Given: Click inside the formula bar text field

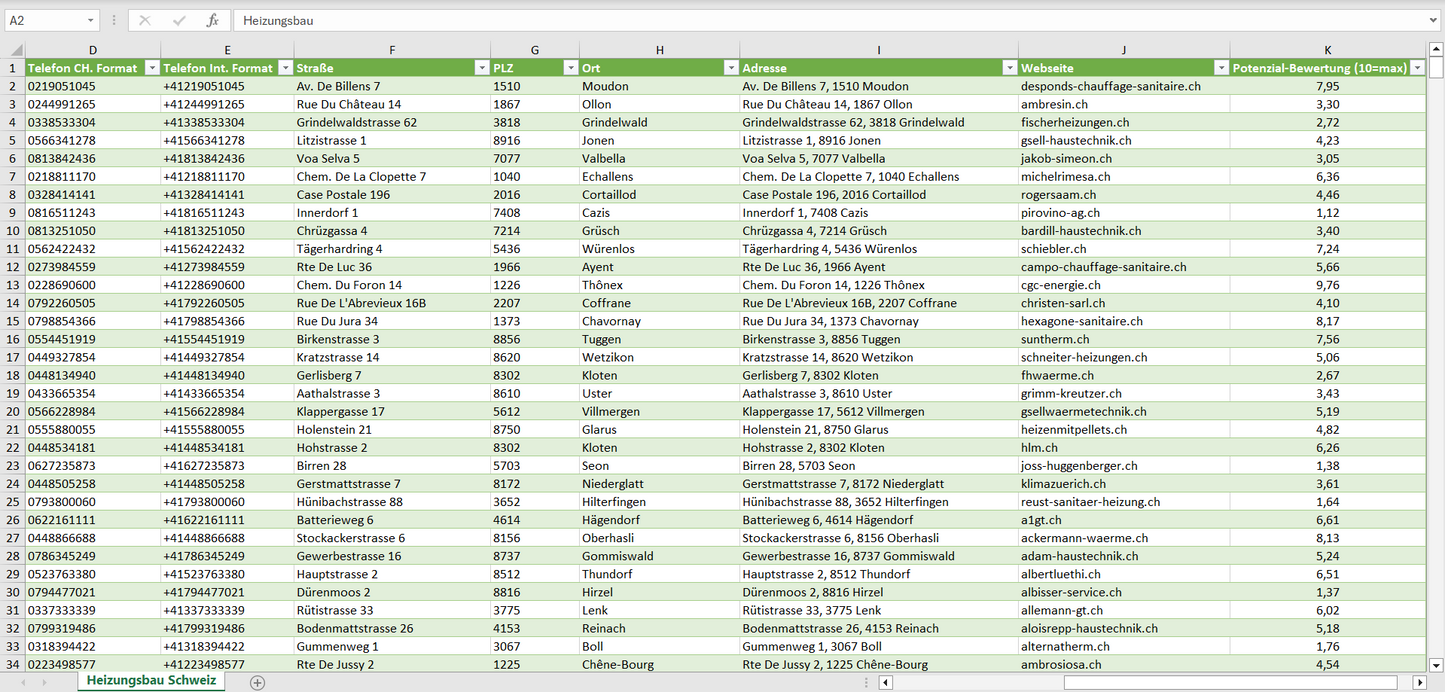Looking at the screenshot, I should 800,20.
